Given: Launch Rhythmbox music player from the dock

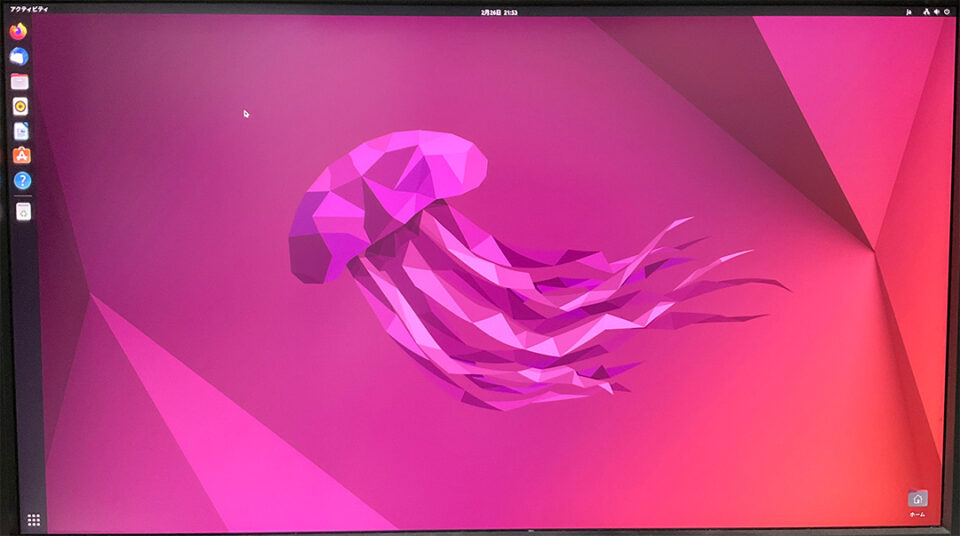Looking at the screenshot, I should 20,107.
